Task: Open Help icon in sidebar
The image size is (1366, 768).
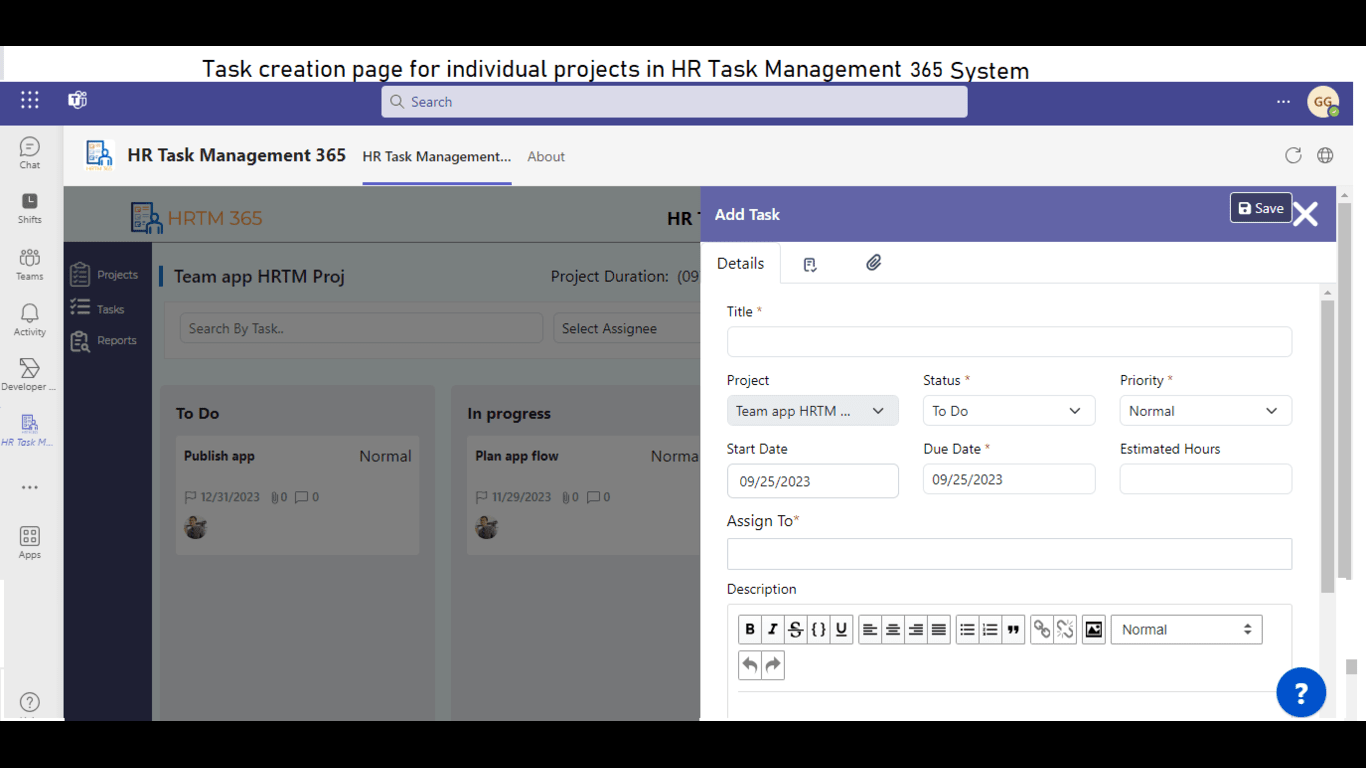Action: click(30, 702)
